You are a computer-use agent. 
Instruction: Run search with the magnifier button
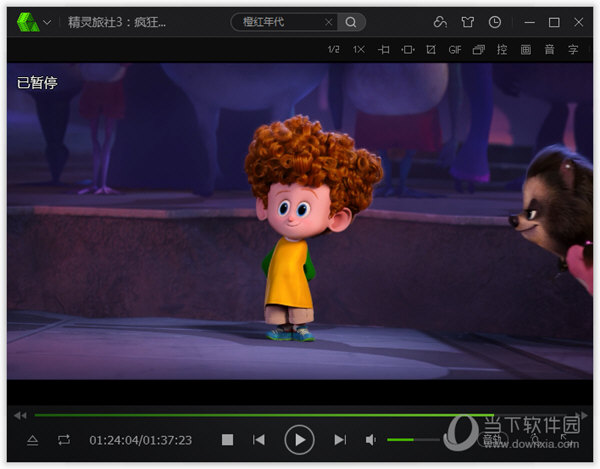coord(351,22)
